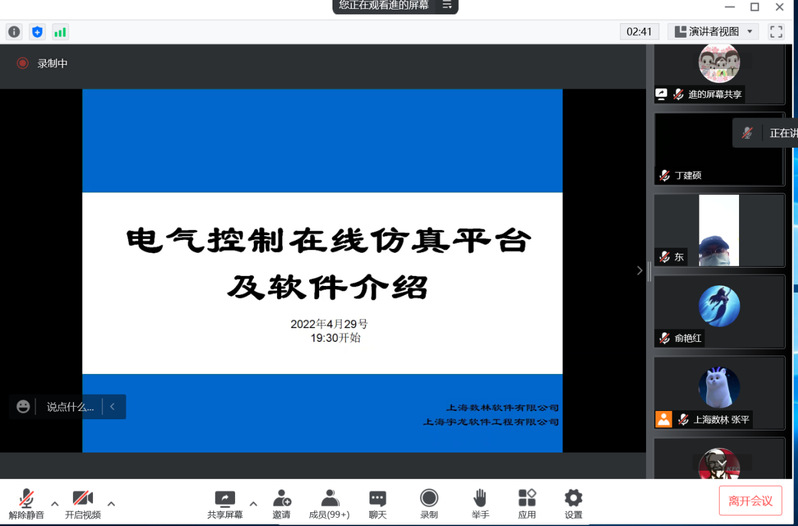Click 共享屏幕 share screen button
The height and width of the screenshot is (526, 798).
pos(225,504)
